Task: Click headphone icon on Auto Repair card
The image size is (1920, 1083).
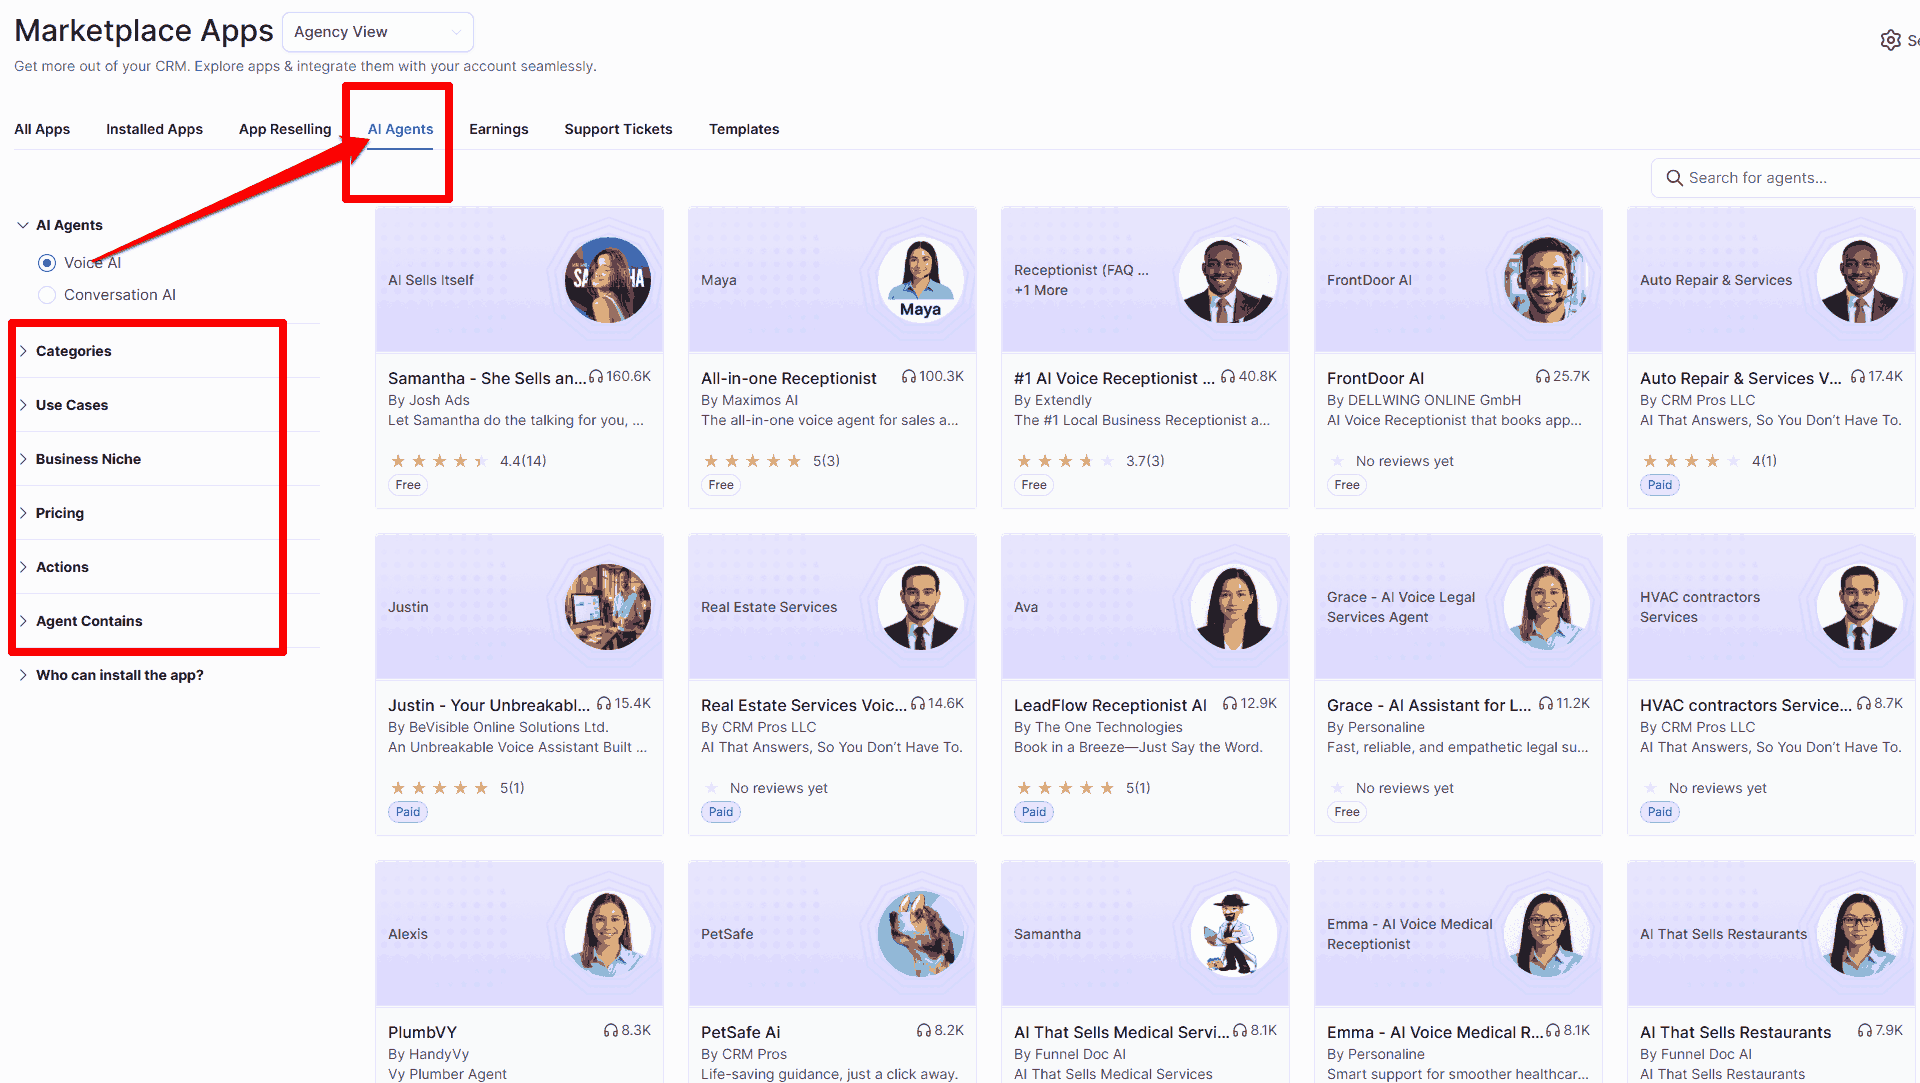Action: point(1858,377)
